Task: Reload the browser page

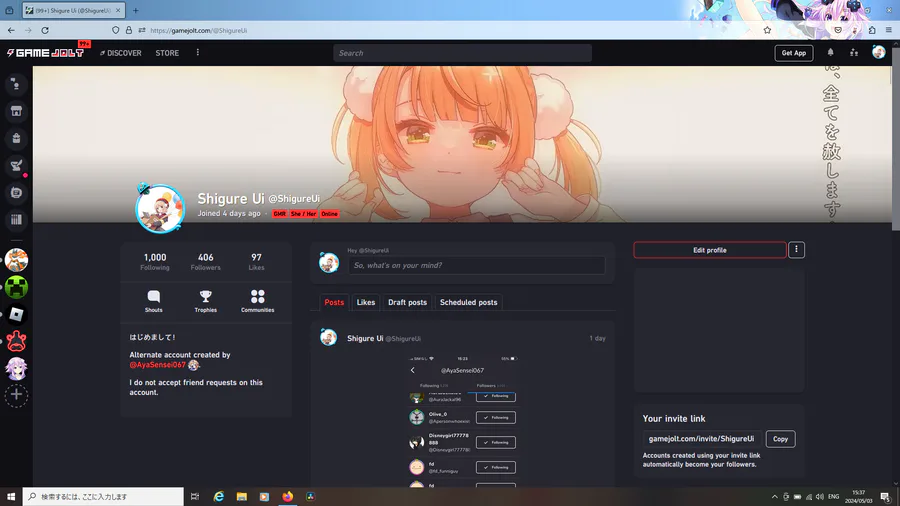Action: [45, 30]
